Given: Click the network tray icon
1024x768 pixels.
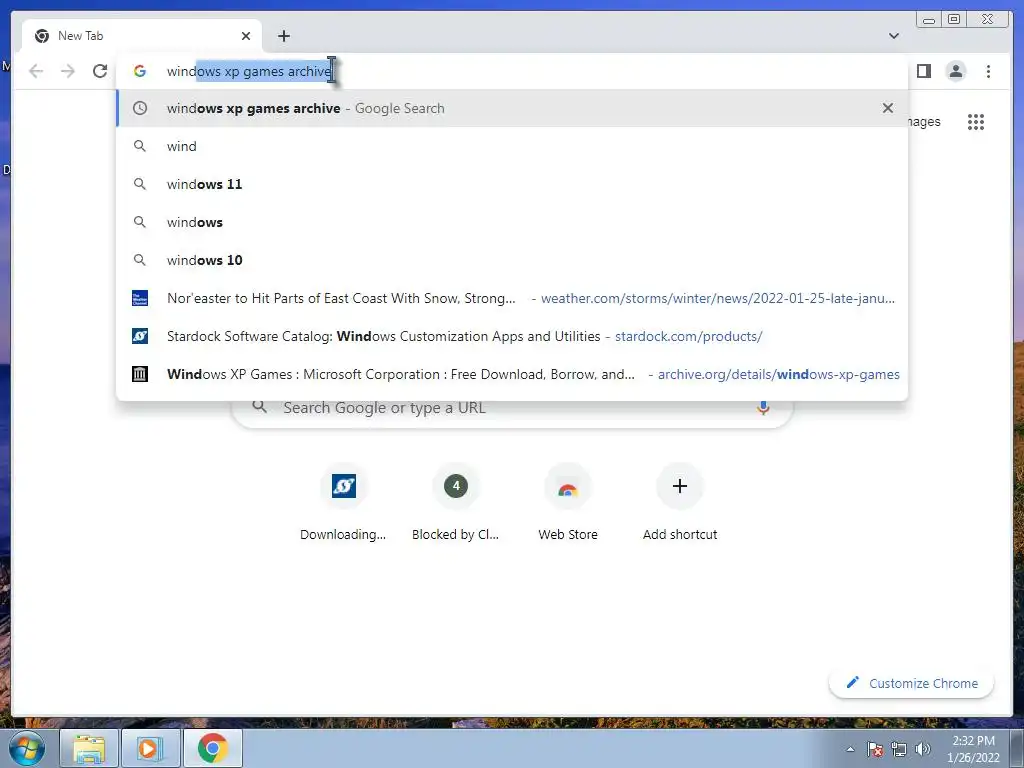Looking at the screenshot, I should tap(899, 749).
